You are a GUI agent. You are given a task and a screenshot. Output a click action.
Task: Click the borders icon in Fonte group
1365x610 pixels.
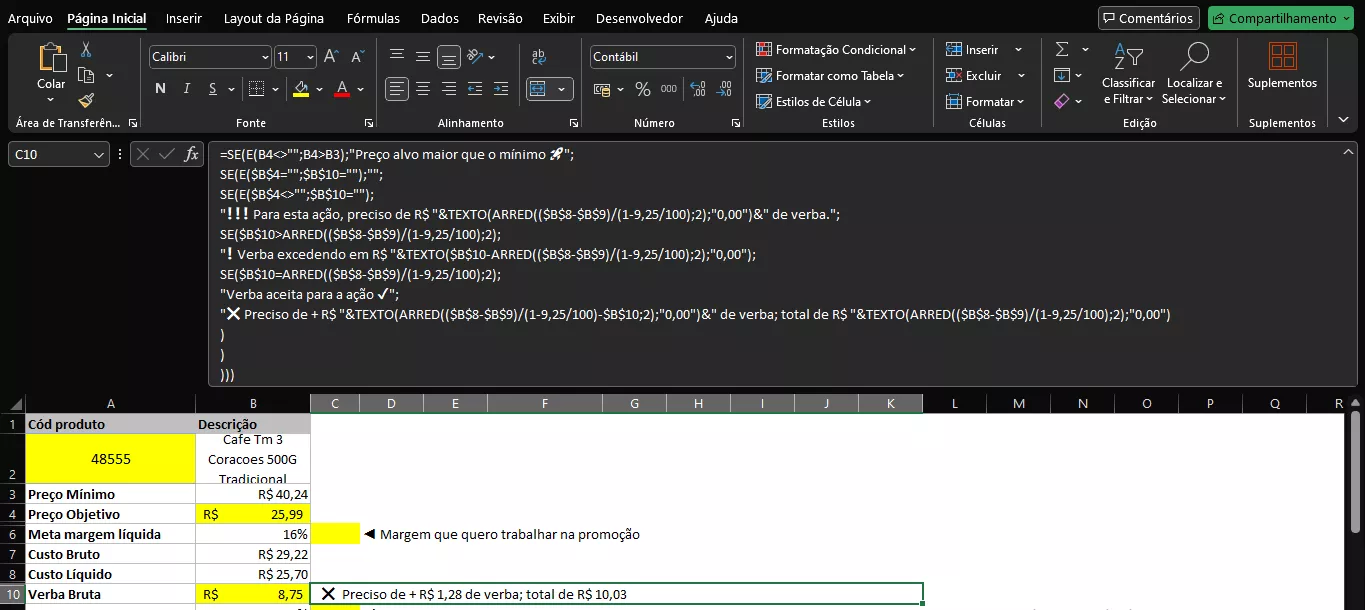point(257,89)
